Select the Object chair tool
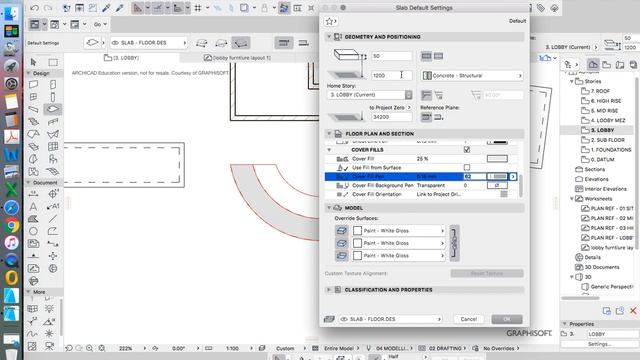The image size is (640, 360). [x=53, y=159]
